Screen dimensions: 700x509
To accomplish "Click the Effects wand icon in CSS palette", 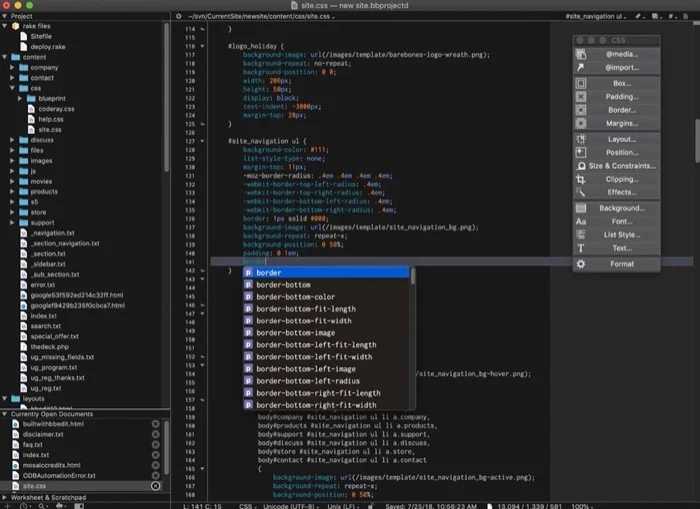I will point(581,192).
